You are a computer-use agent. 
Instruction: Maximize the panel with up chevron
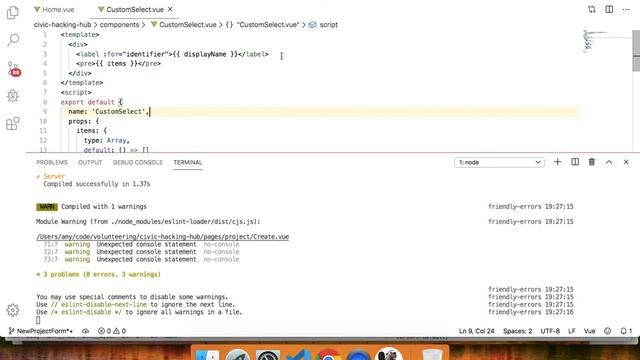609,162
